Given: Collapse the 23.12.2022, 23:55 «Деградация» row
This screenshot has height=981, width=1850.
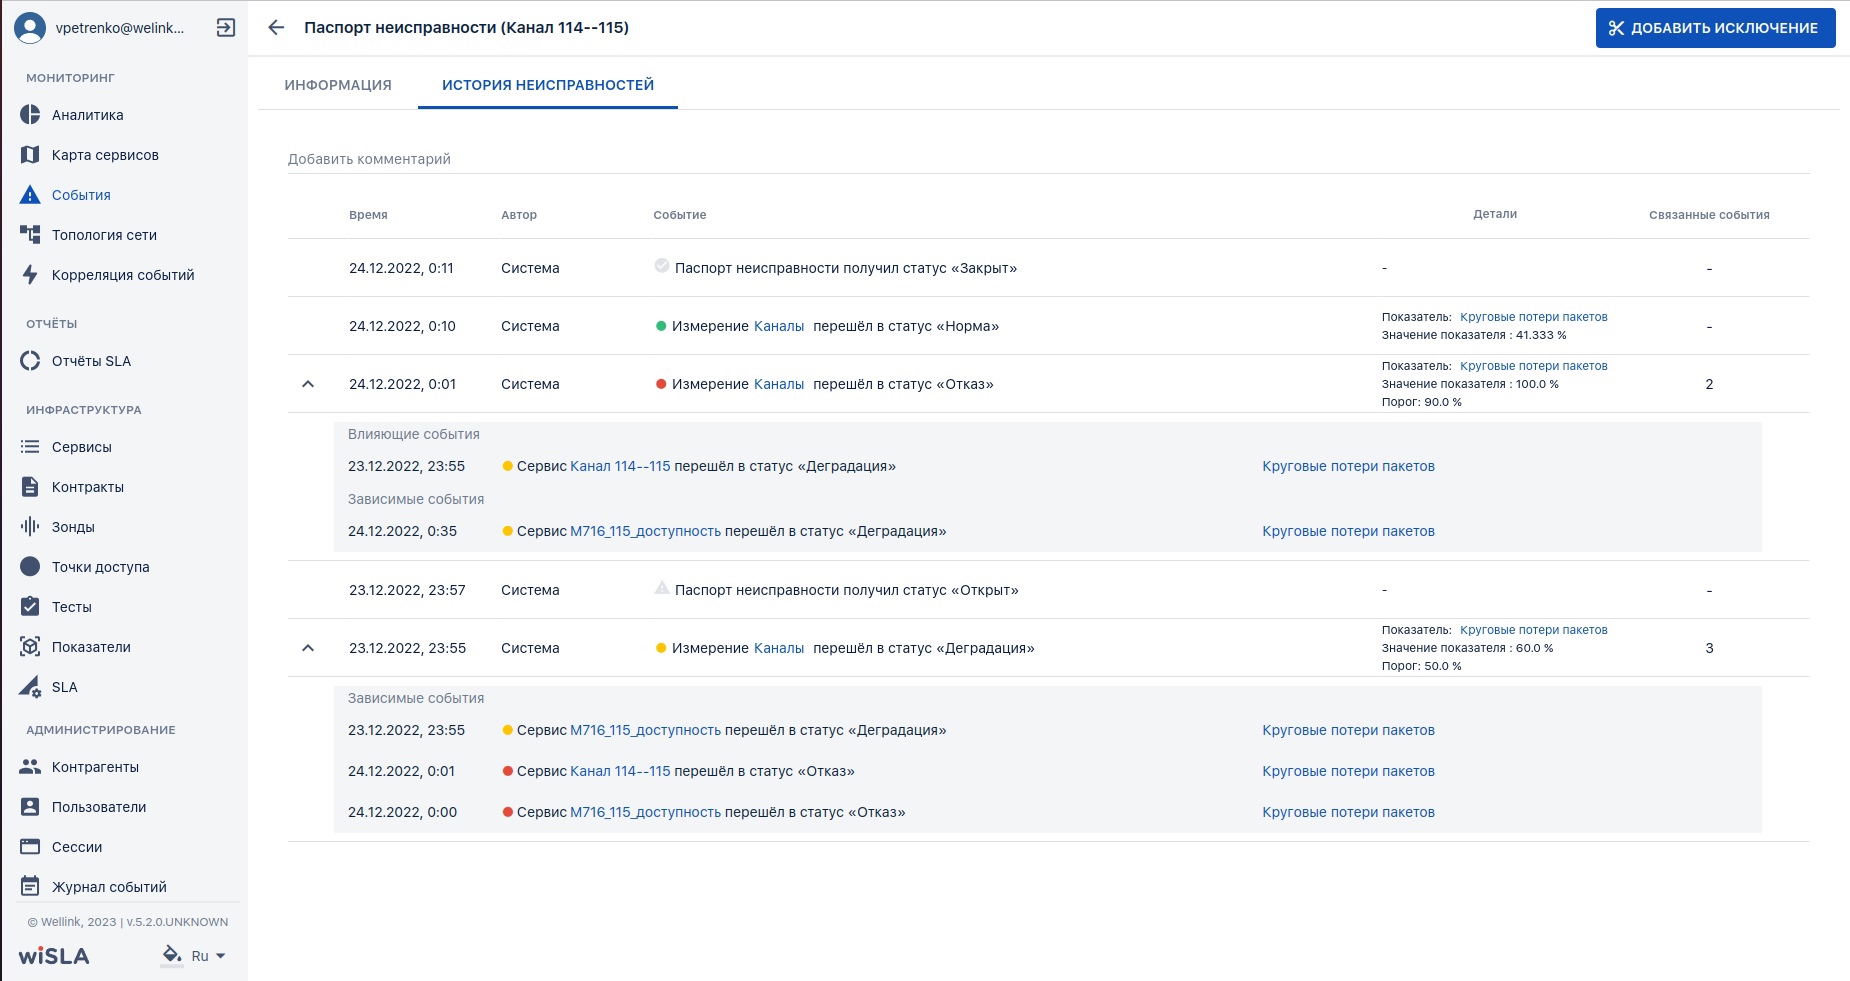Looking at the screenshot, I should [x=308, y=648].
